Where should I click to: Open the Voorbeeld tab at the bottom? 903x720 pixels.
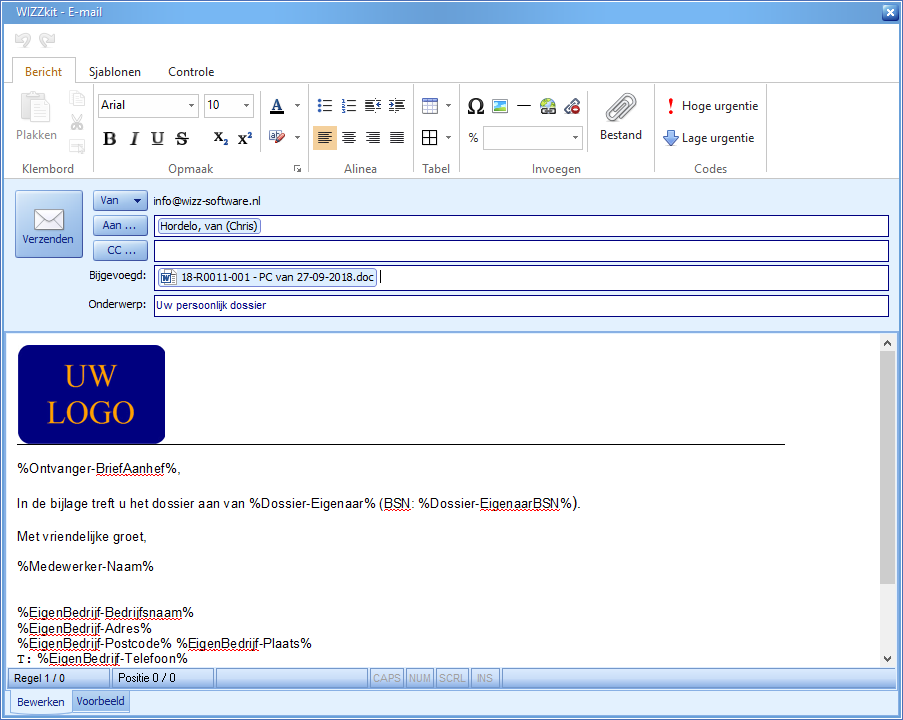(x=100, y=701)
